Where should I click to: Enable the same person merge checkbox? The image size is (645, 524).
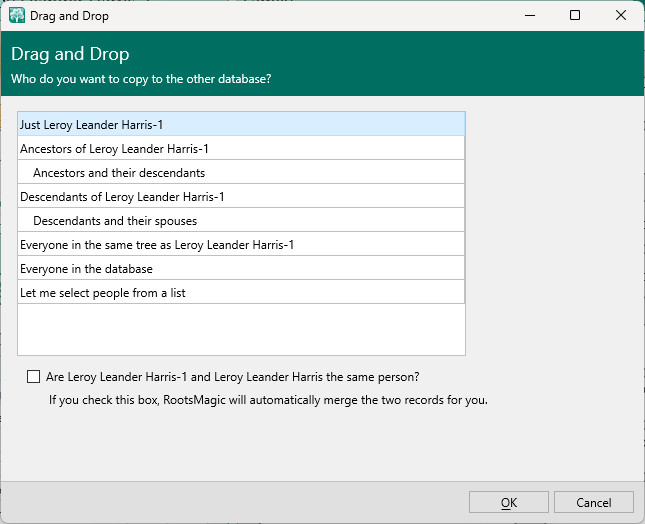[34, 377]
